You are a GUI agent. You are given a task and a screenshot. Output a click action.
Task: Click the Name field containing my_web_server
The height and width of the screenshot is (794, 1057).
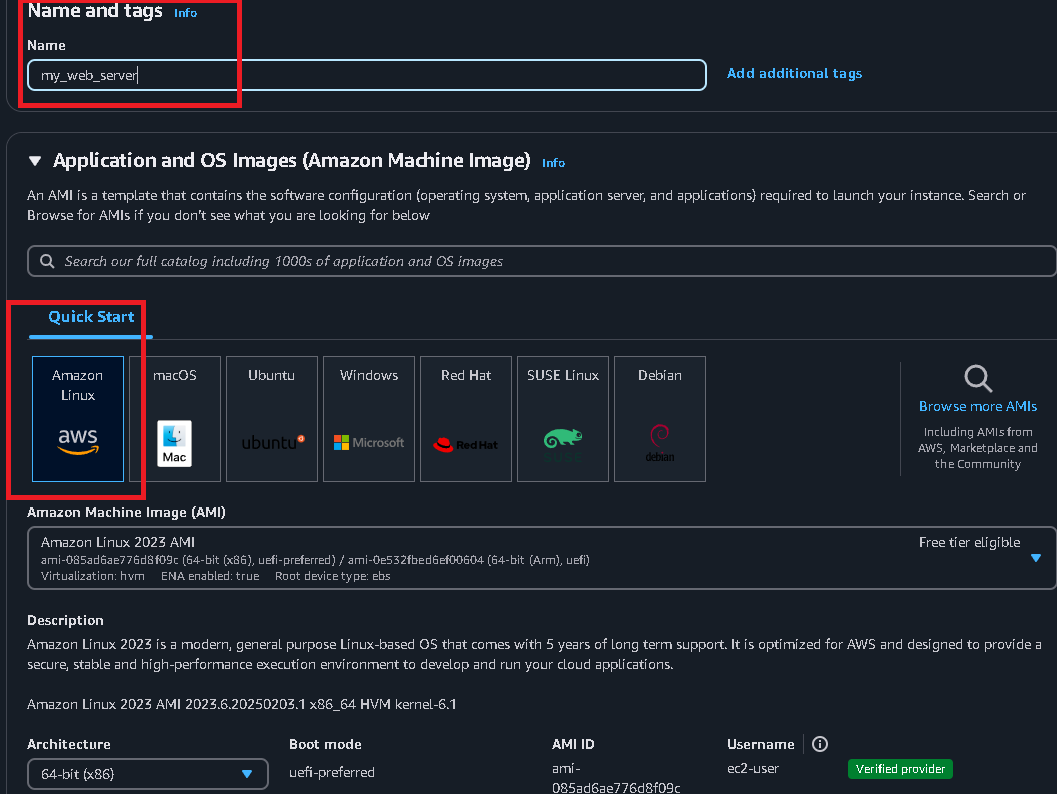(367, 75)
